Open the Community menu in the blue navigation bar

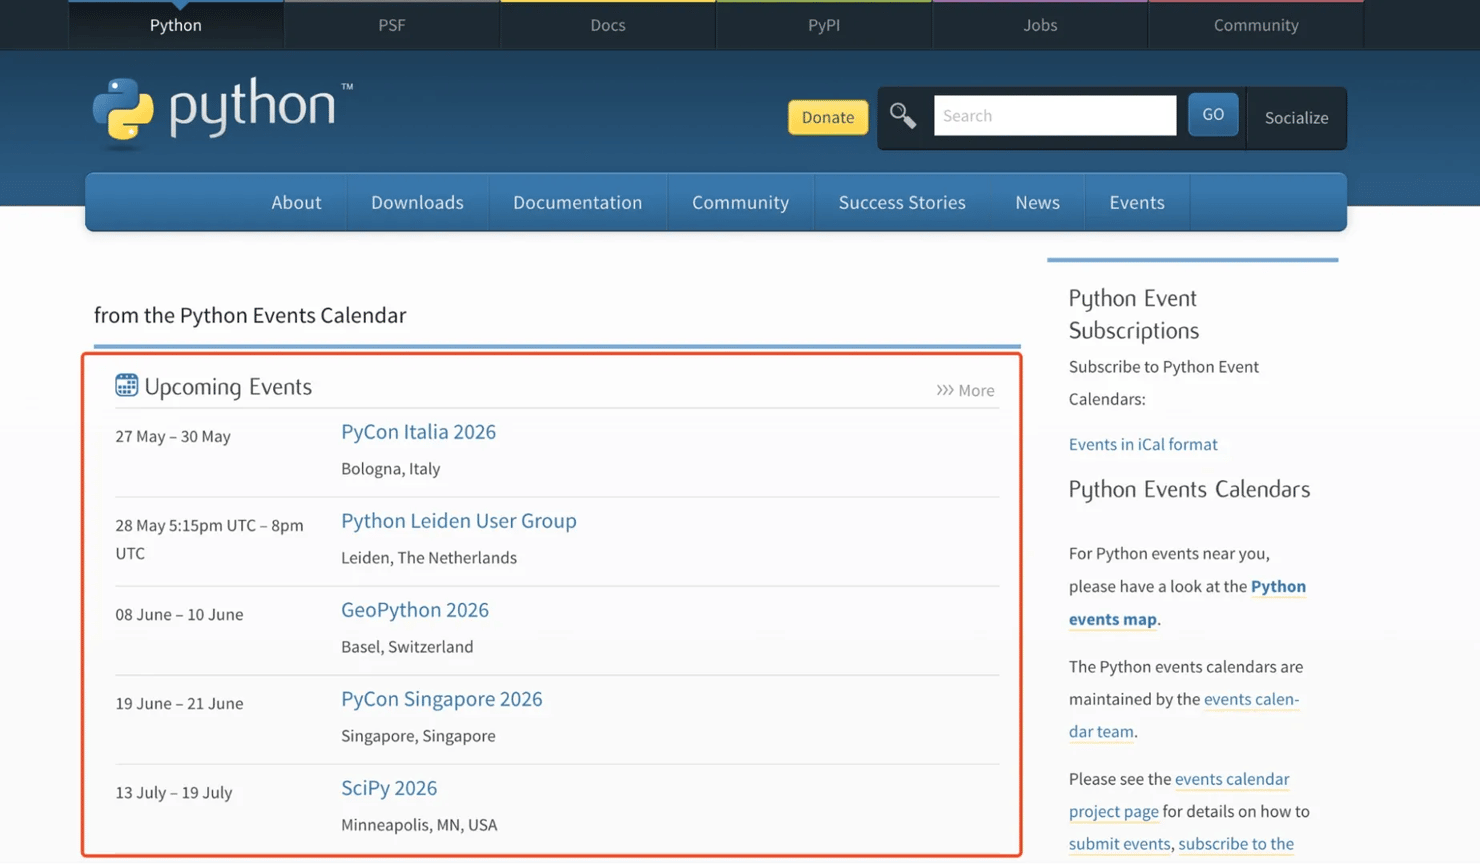(x=740, y=202)
